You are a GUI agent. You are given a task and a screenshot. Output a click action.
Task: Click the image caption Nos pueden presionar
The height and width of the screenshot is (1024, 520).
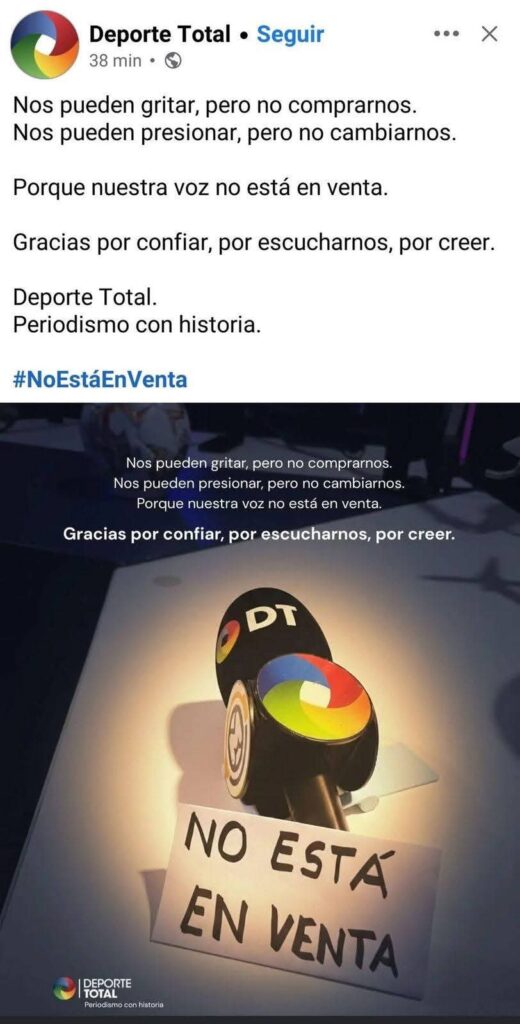[x=259, y=484]
